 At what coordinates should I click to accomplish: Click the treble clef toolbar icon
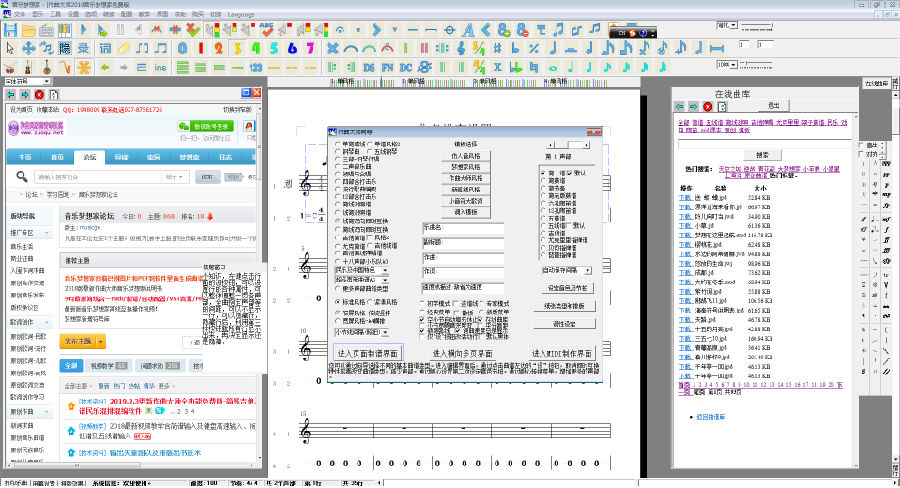(x=461, y=48)
